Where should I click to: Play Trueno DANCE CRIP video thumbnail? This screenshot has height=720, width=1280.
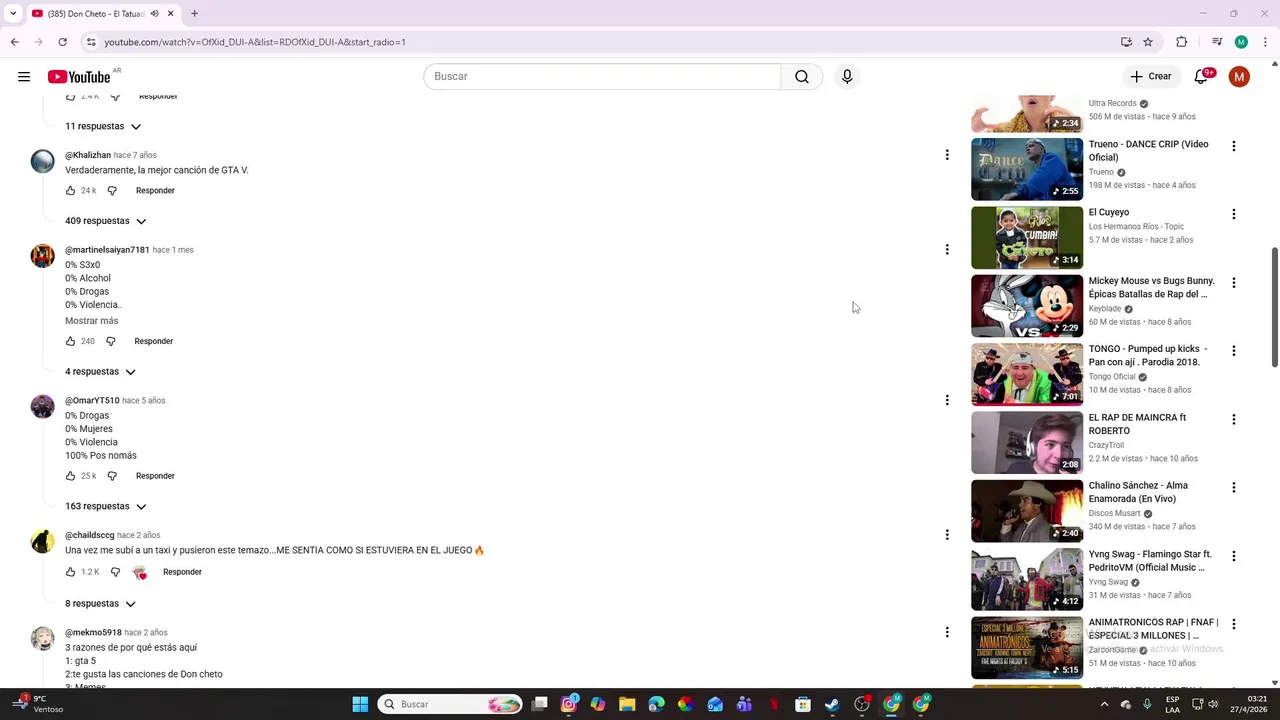(1027, 169)
